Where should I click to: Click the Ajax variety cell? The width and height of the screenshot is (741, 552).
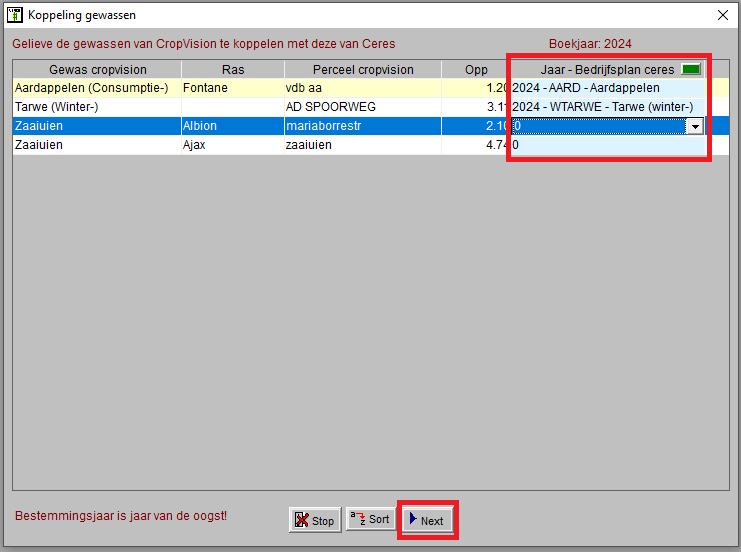point(233,145)
